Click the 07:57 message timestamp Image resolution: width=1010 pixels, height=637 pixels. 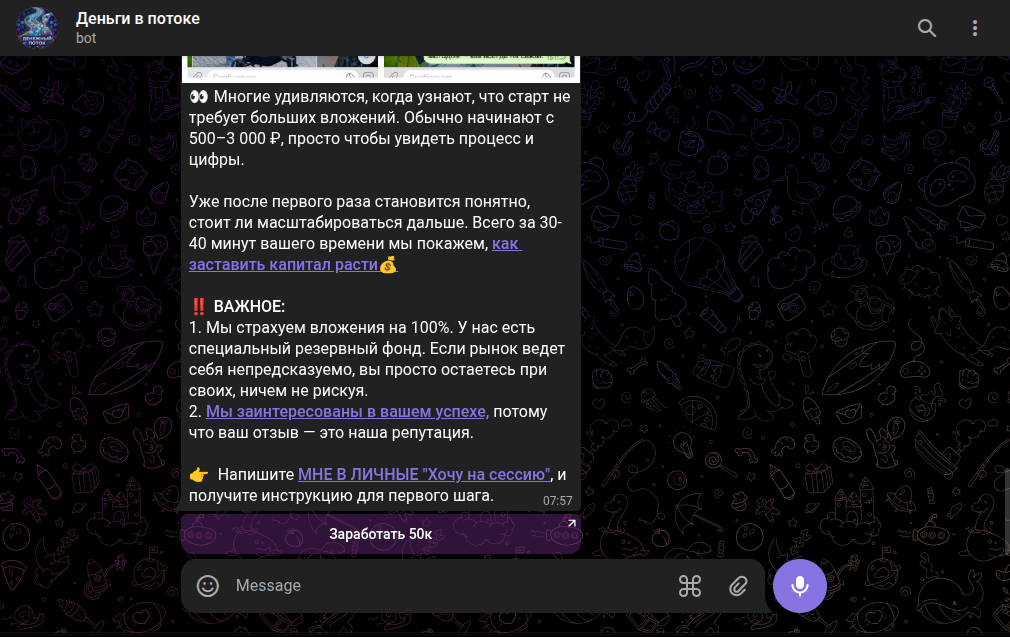click(x=557, y=500)
